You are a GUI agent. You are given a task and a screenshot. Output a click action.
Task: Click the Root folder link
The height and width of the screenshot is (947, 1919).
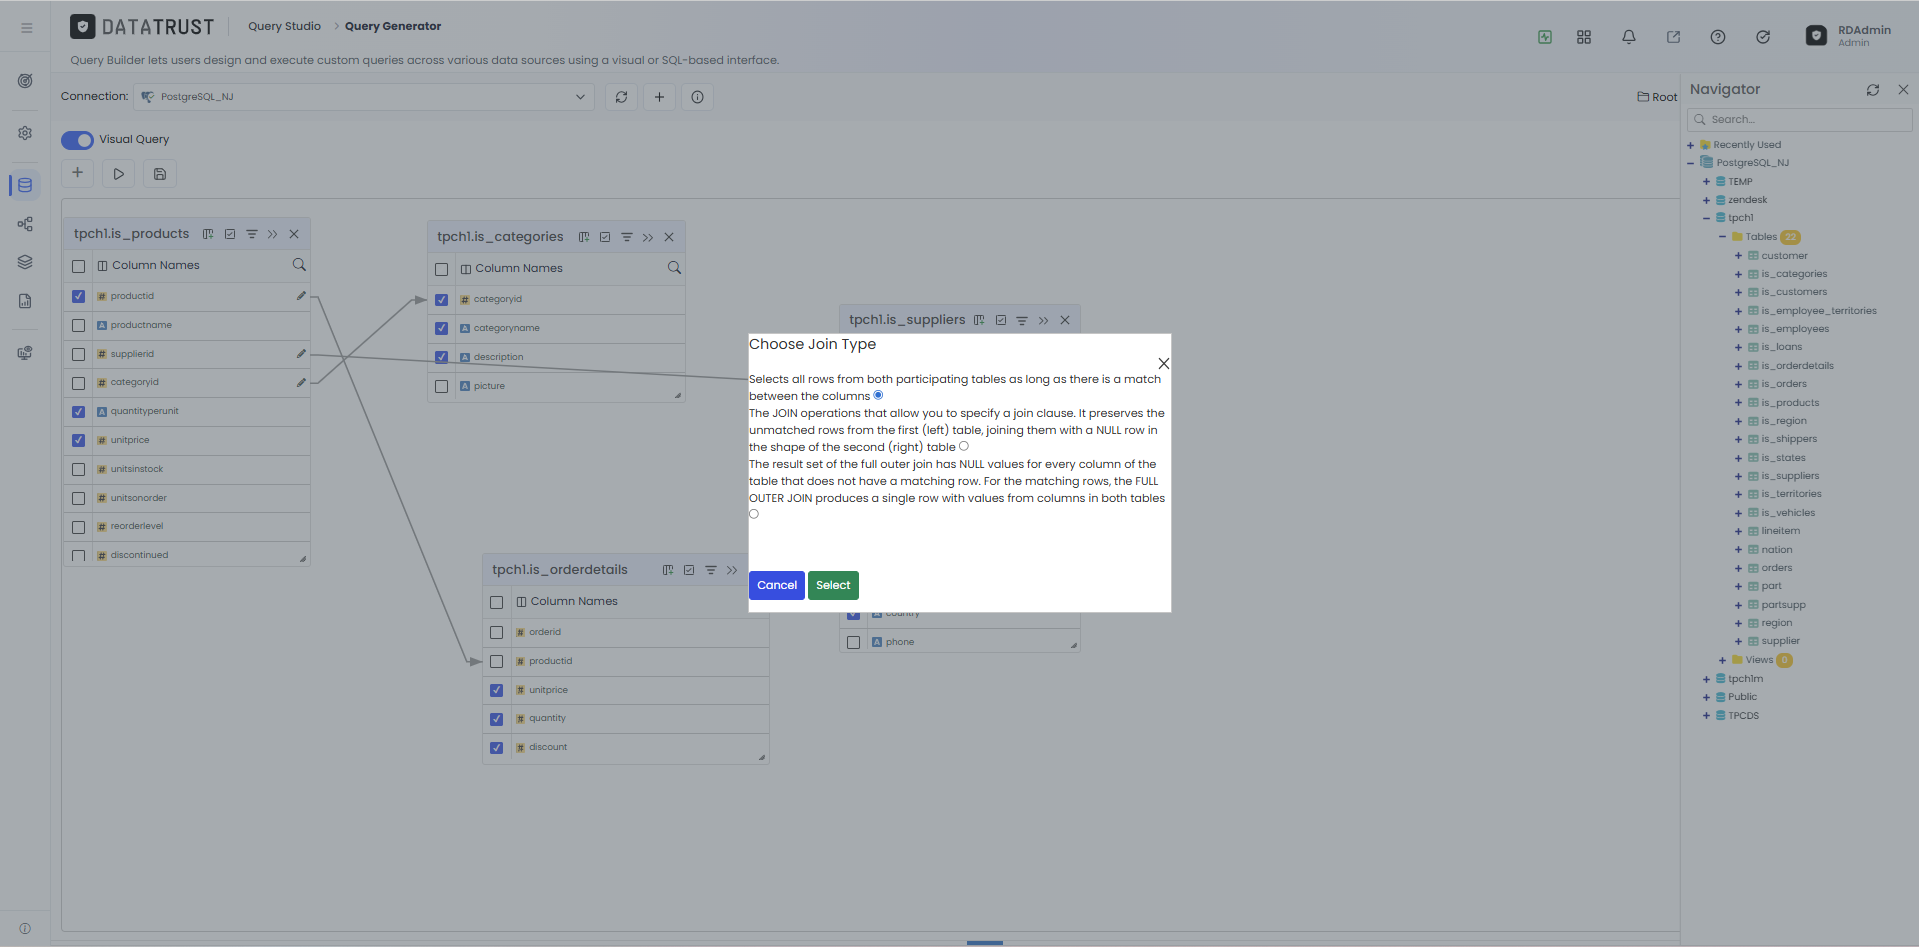pos(1657,97)
